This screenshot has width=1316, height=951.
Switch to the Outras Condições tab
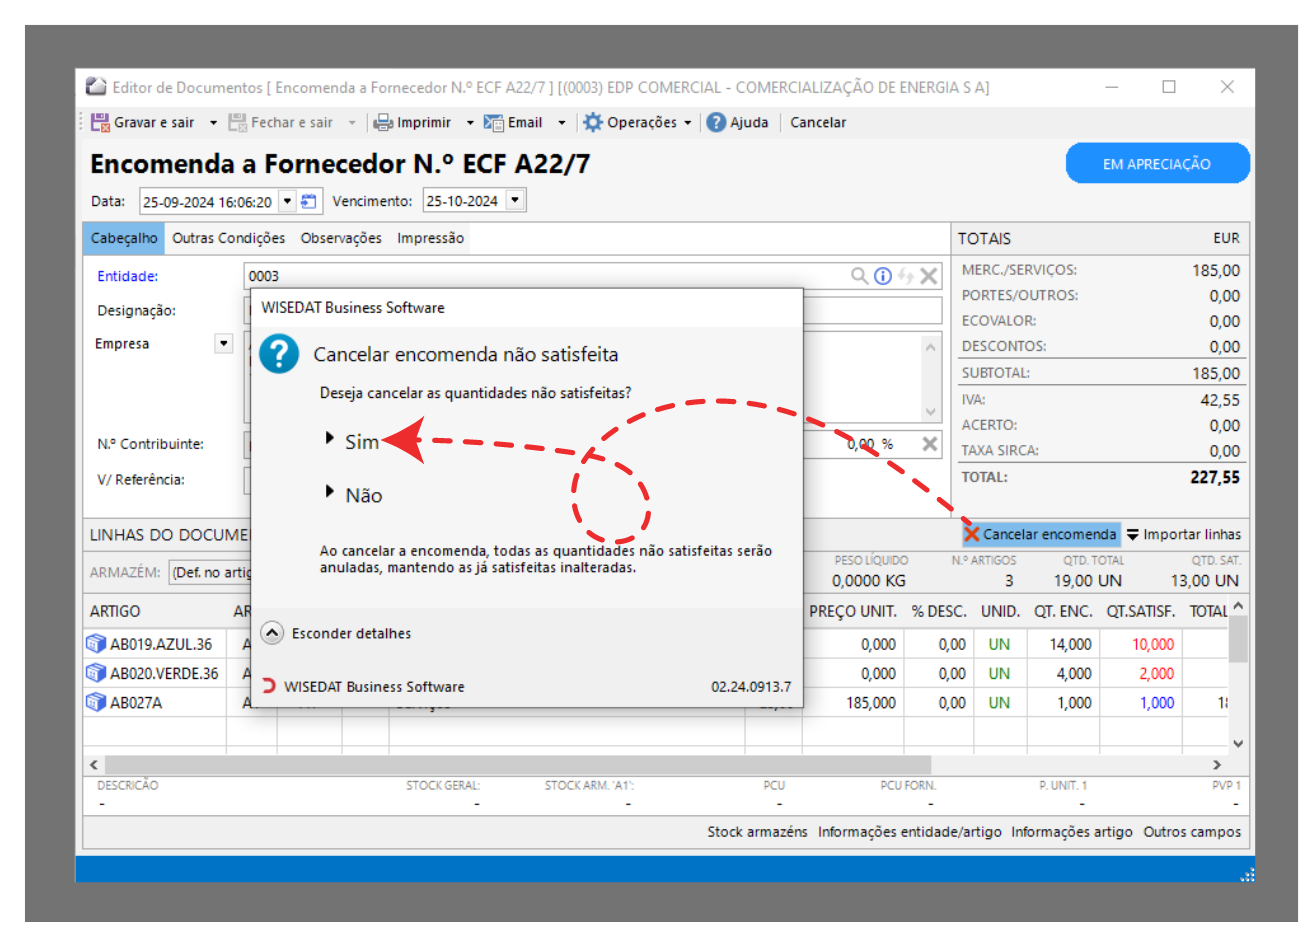click(x=228, y=239)
